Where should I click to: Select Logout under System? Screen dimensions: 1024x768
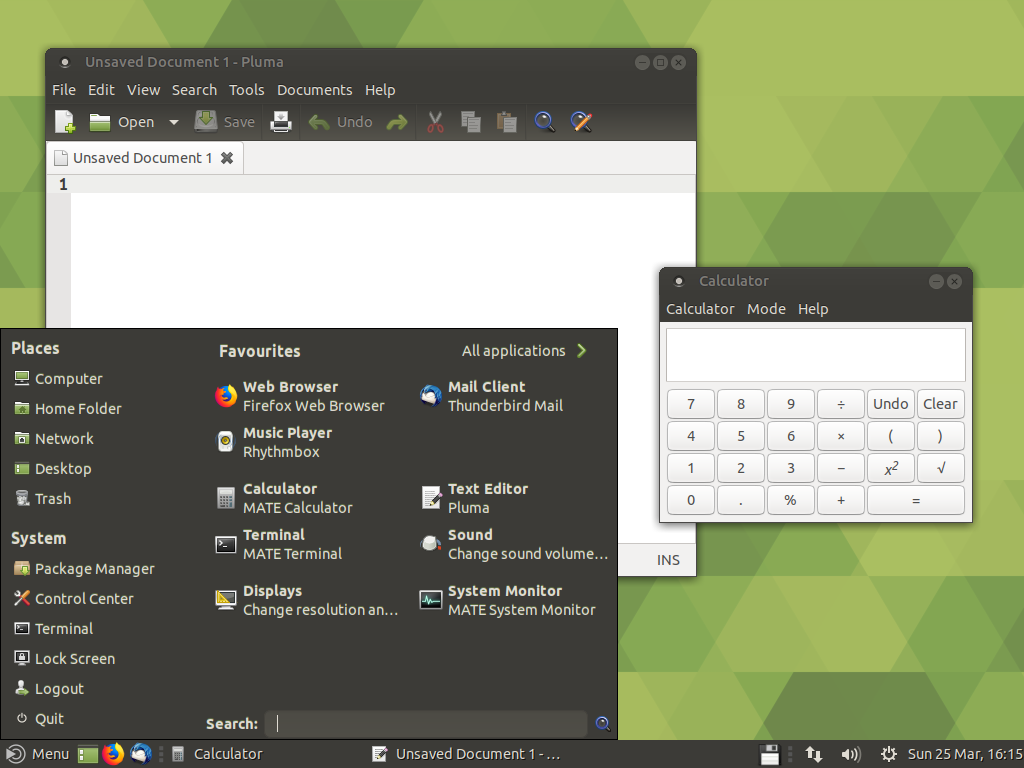pos(50,689)
